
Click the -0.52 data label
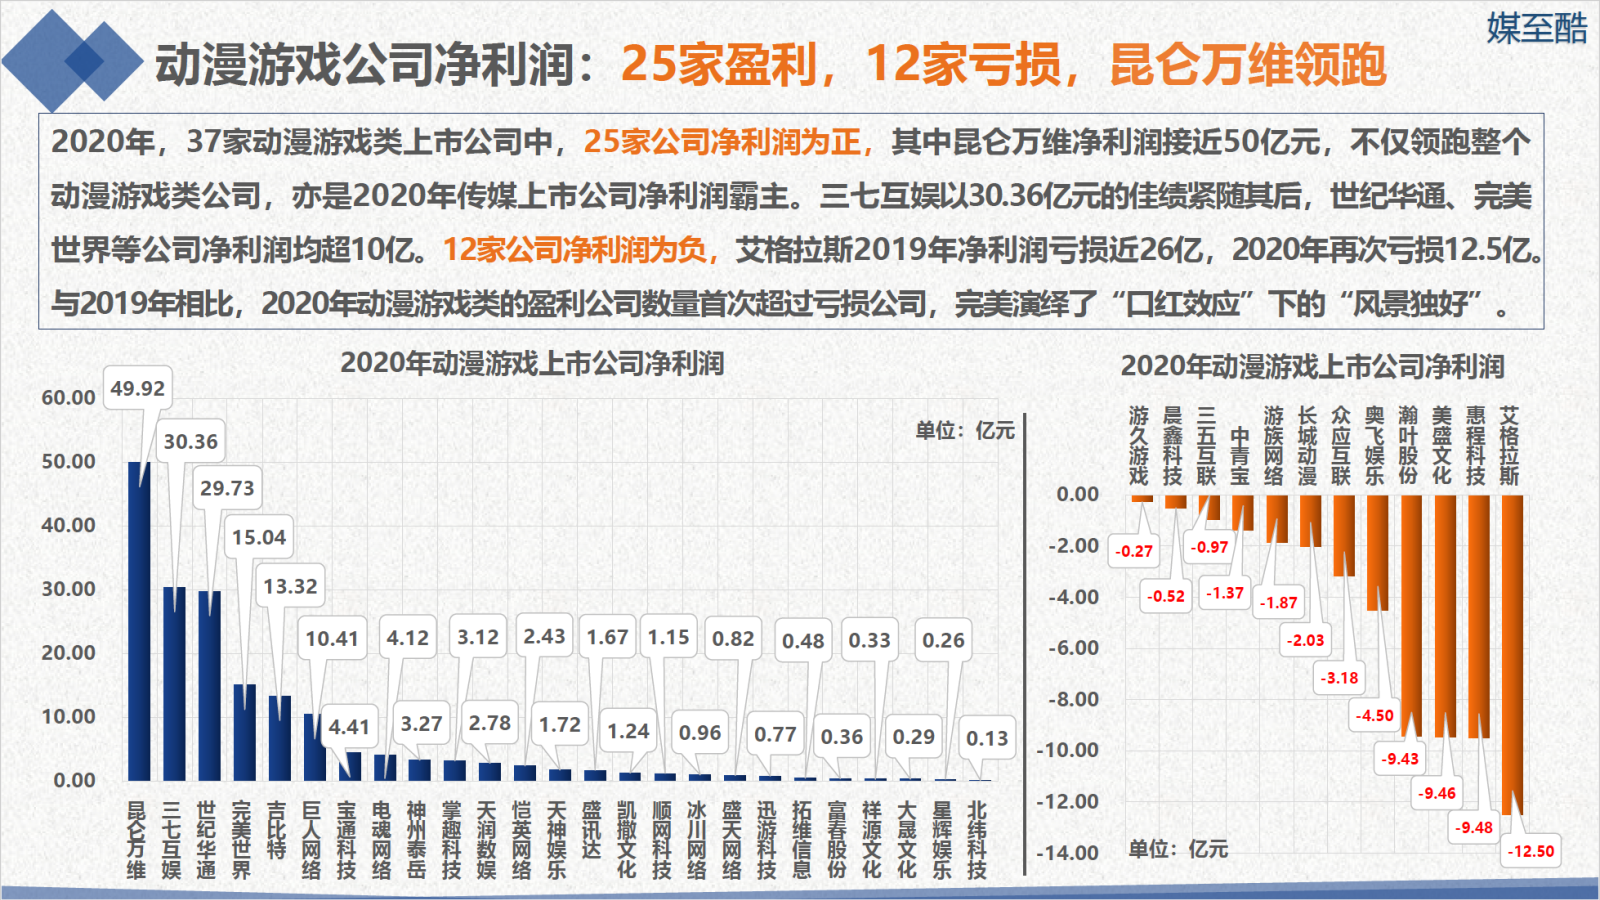(1166, 596)
